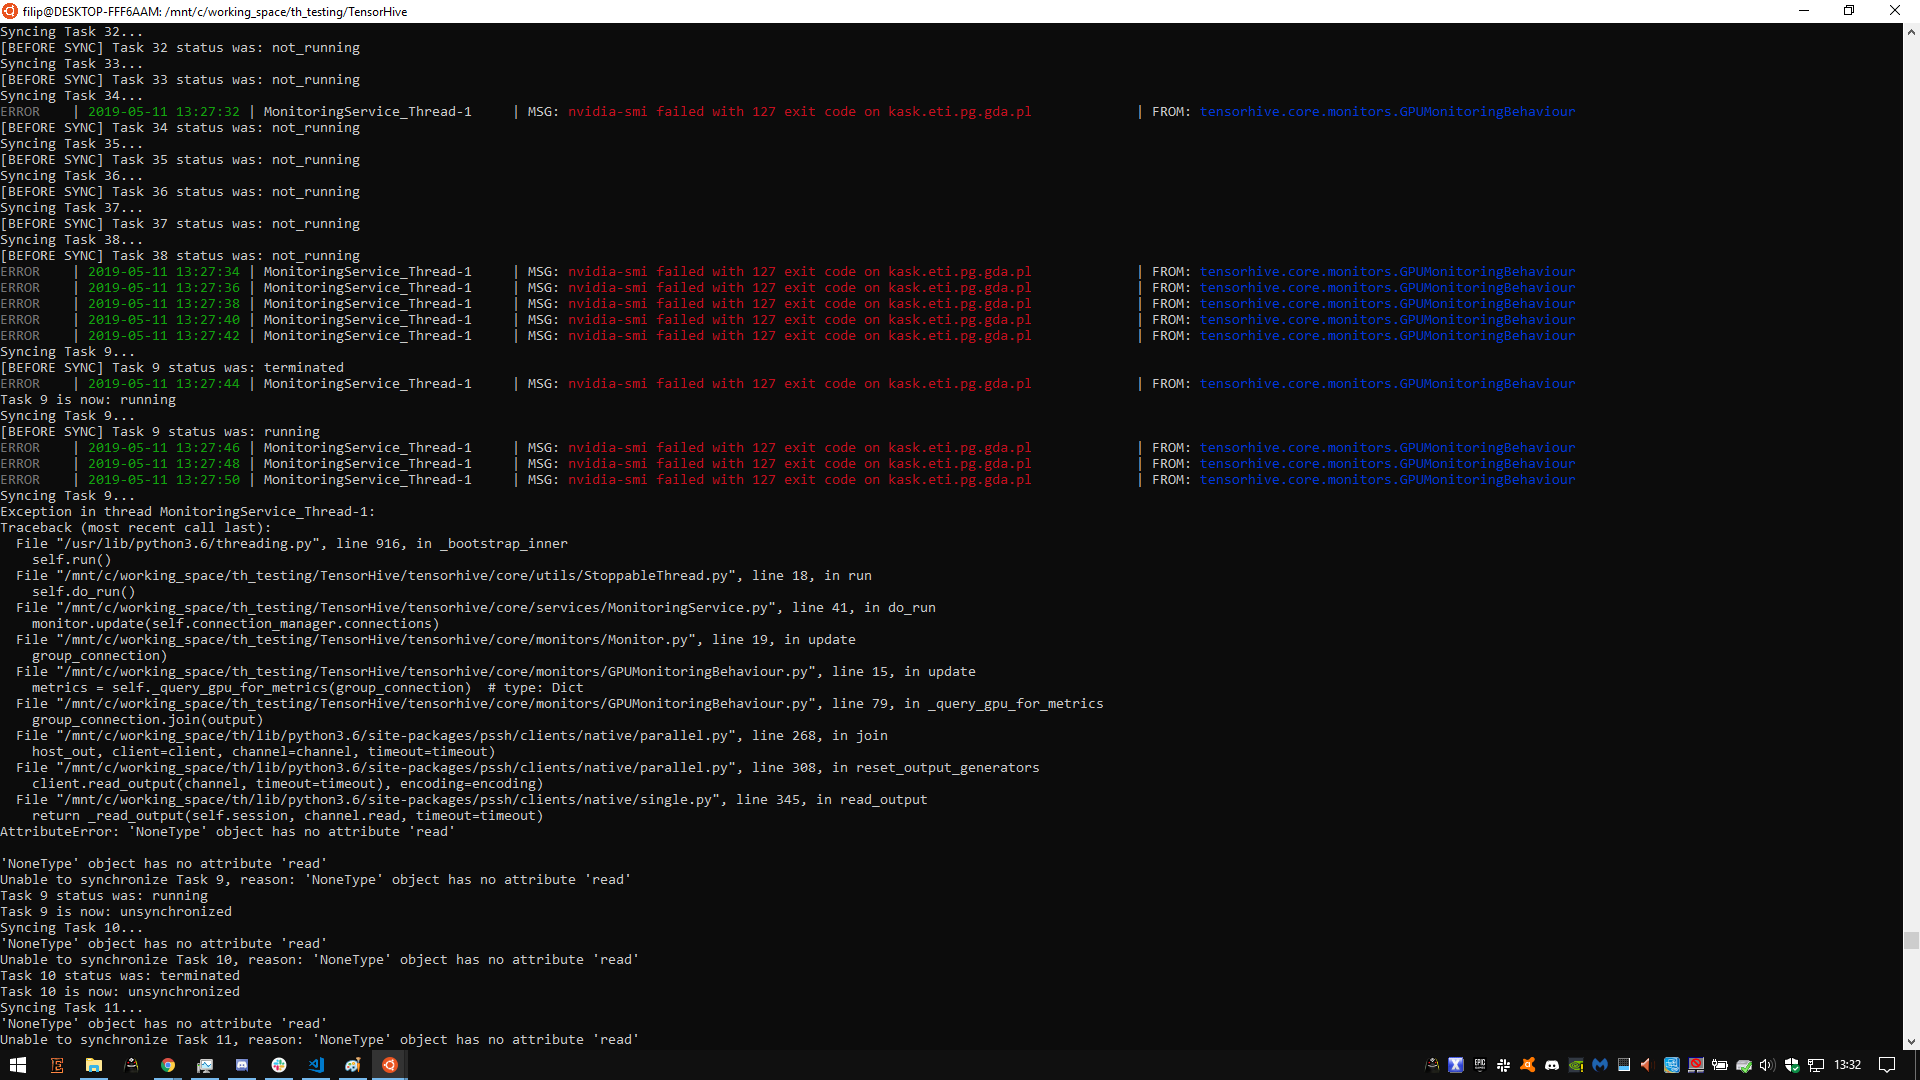Open File Explorer from the taskbar
The image size is (1920, 1080).
point(93,1065)
